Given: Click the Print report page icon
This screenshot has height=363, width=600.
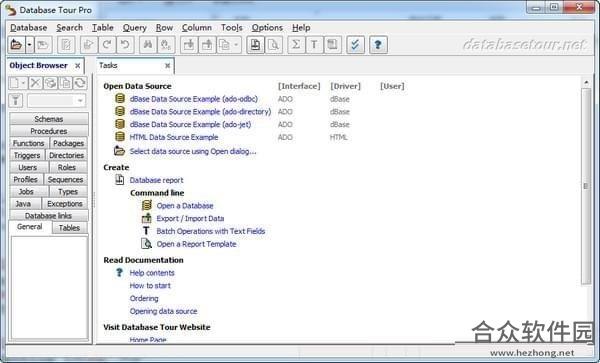Looking at the screenshot, I should point(255,45).
